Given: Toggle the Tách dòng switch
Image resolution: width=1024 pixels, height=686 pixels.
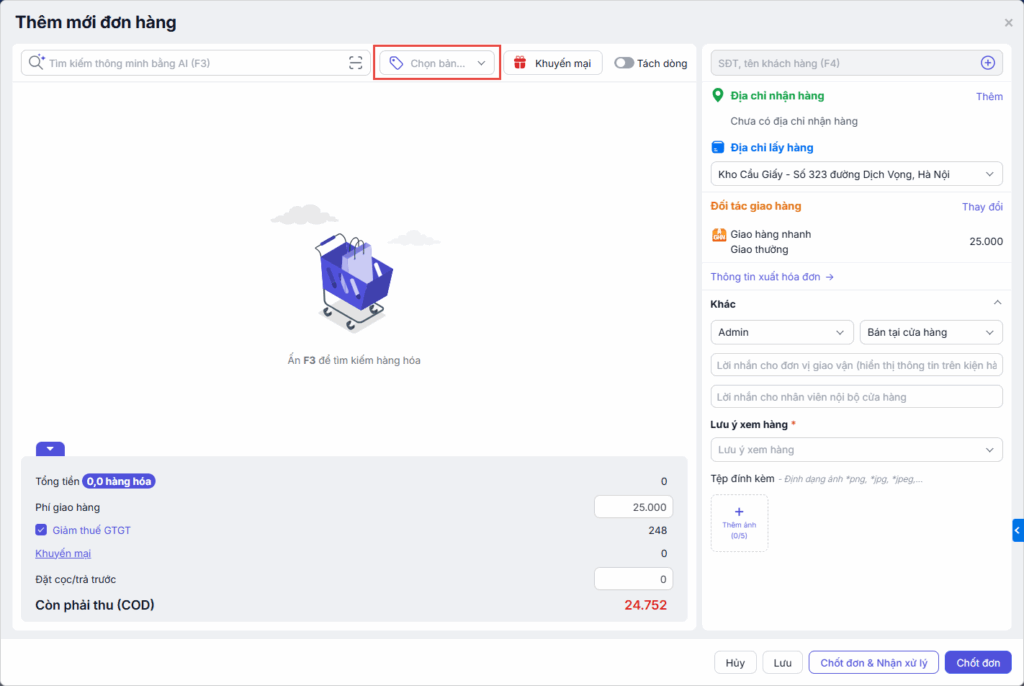Looking at the screenshot, I should (624, 63).
